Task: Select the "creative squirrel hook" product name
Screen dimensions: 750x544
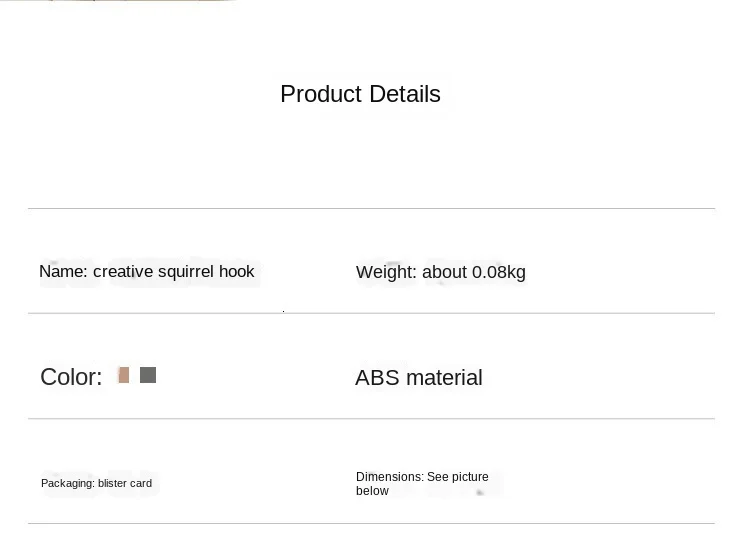Action: [x=174, y=272]
